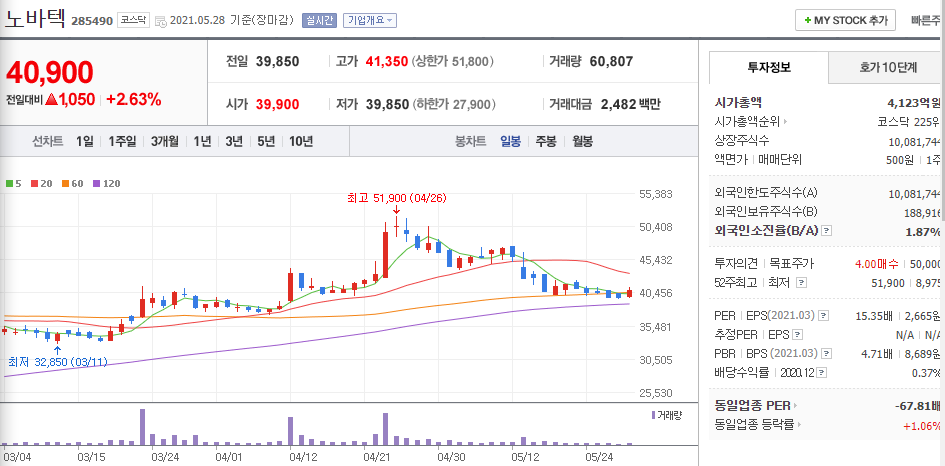Click the 빠른주 link at top right
The image size is (945, 466).
point(927,20)
